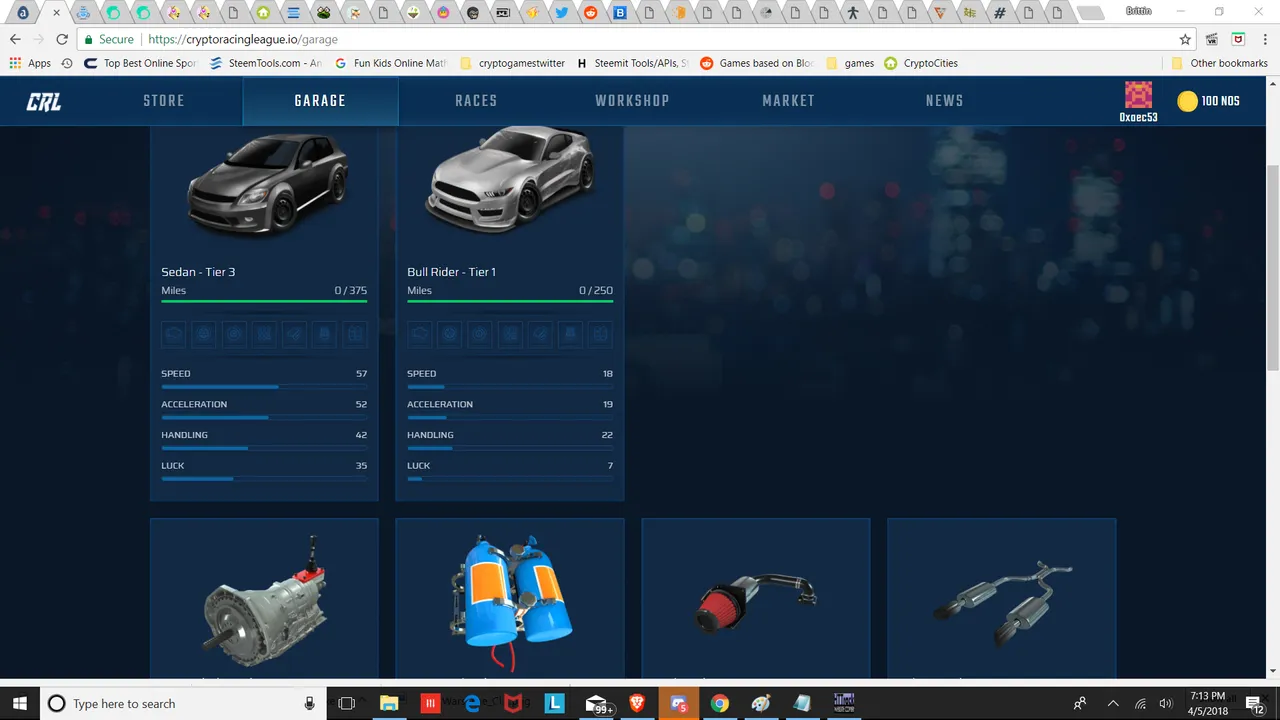Select the red air intake part
1280x720 pixels.
(756, 600)
